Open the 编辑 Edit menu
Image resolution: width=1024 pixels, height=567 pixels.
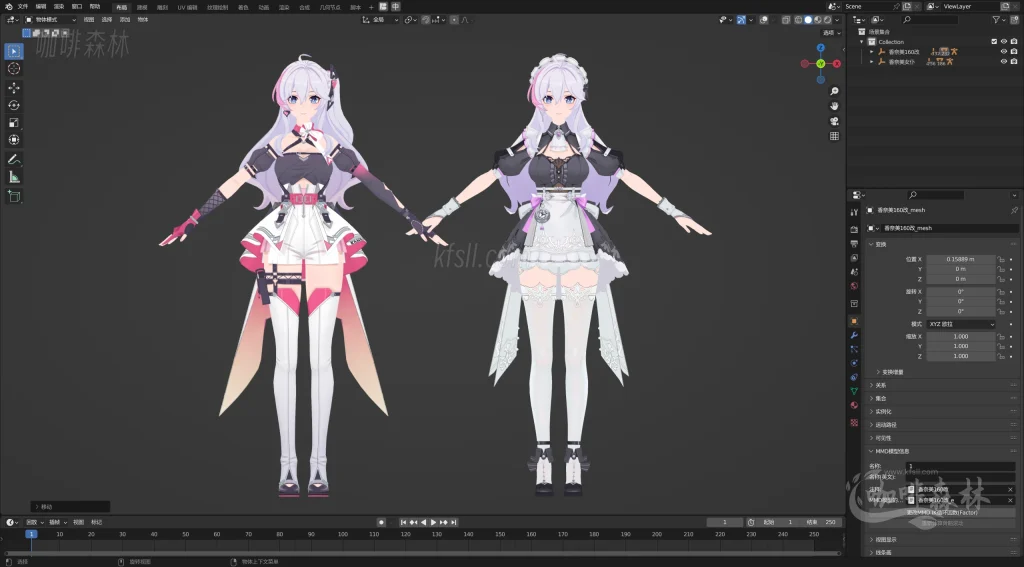(41, 7)
